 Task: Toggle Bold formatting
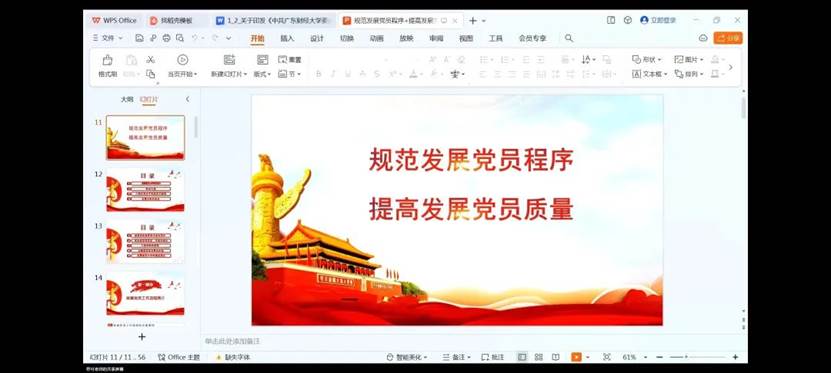click(x=319, y=74)
